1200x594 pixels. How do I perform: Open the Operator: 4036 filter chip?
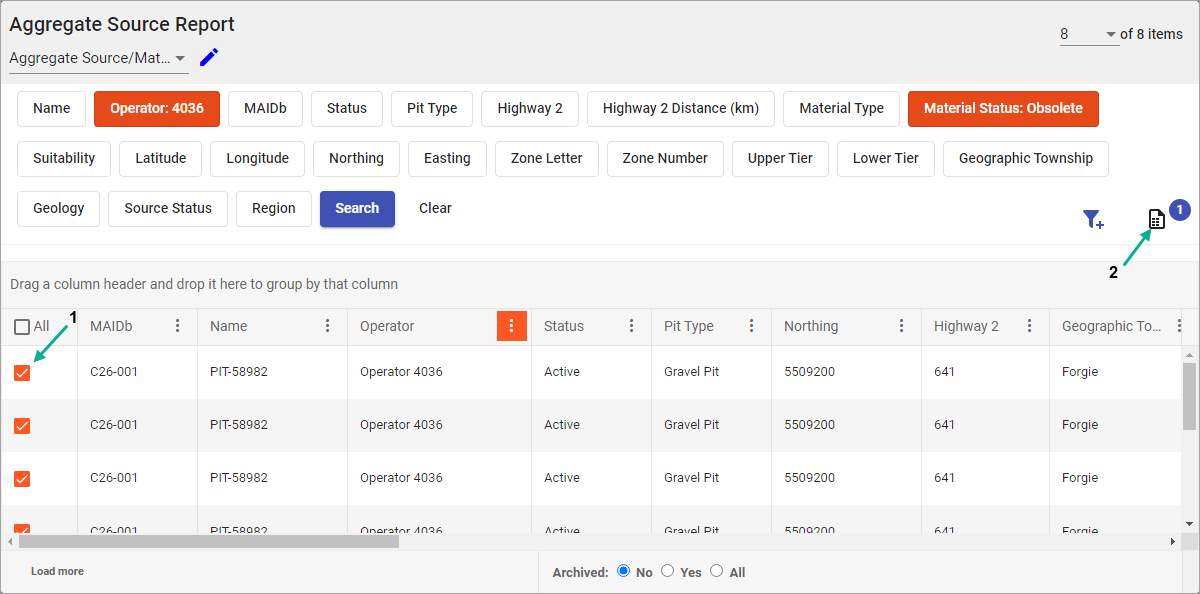coord(156,109)
